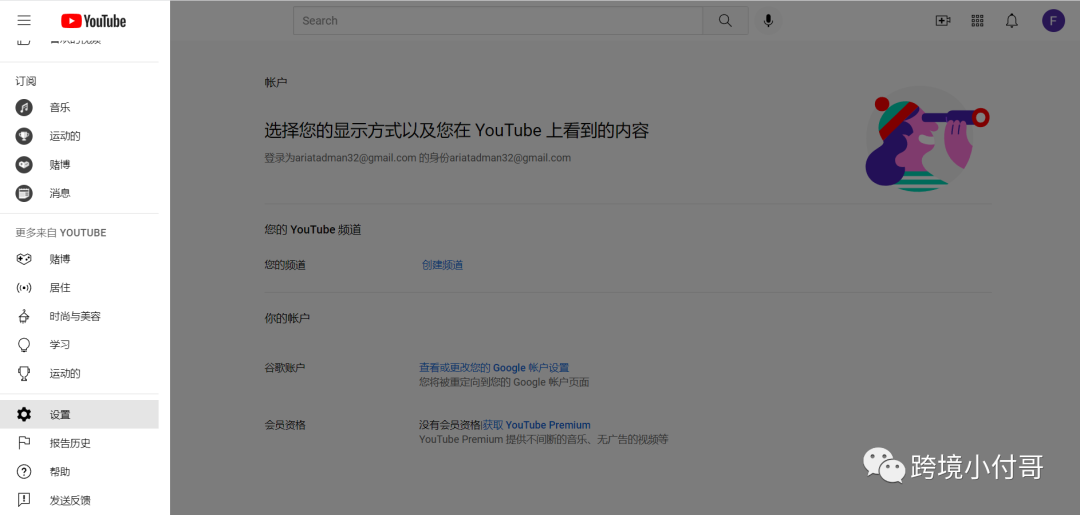Click the 发送反馈 feedback icon
The width and height of the screenshot is (1080, 515).
pos(24,500)
